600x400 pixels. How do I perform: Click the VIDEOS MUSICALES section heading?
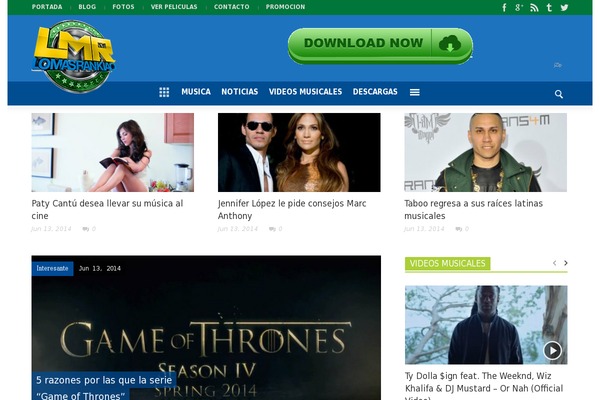(x=447, y=263)
